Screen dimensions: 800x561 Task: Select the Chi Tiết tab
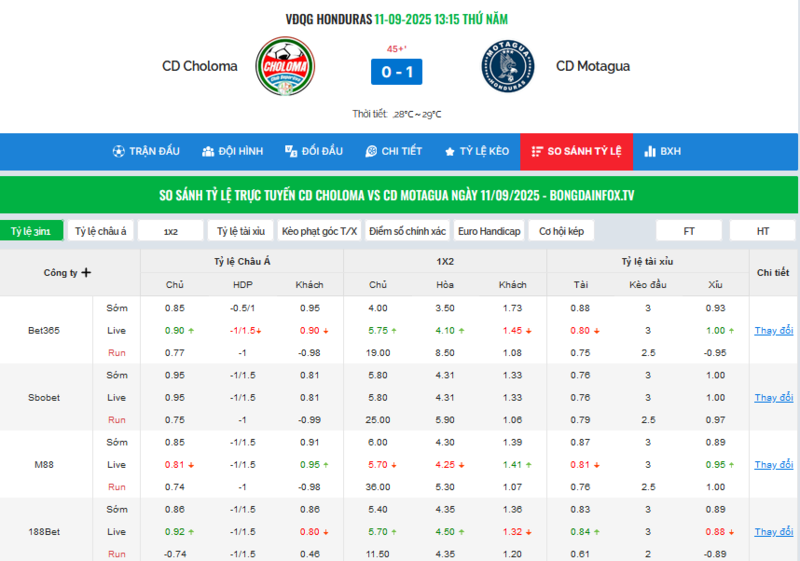pyautogui.click(x=393, y=151)
